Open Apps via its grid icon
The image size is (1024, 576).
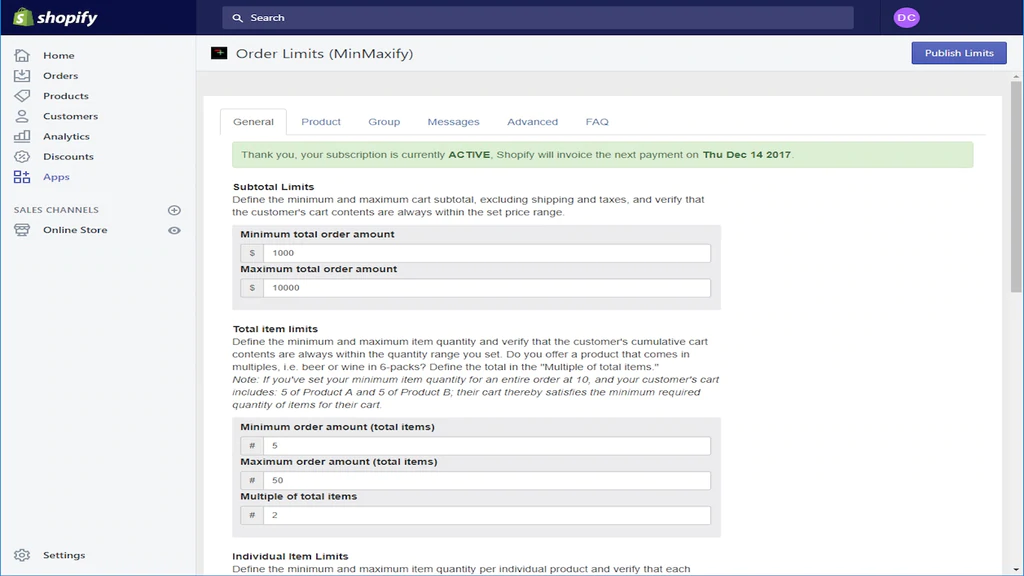(x=22, y=177)
